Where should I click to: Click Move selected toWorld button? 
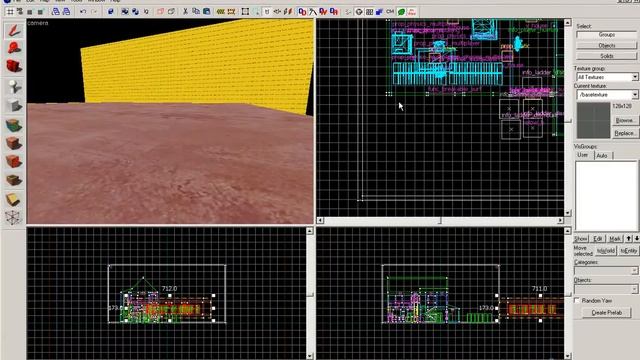606,251
